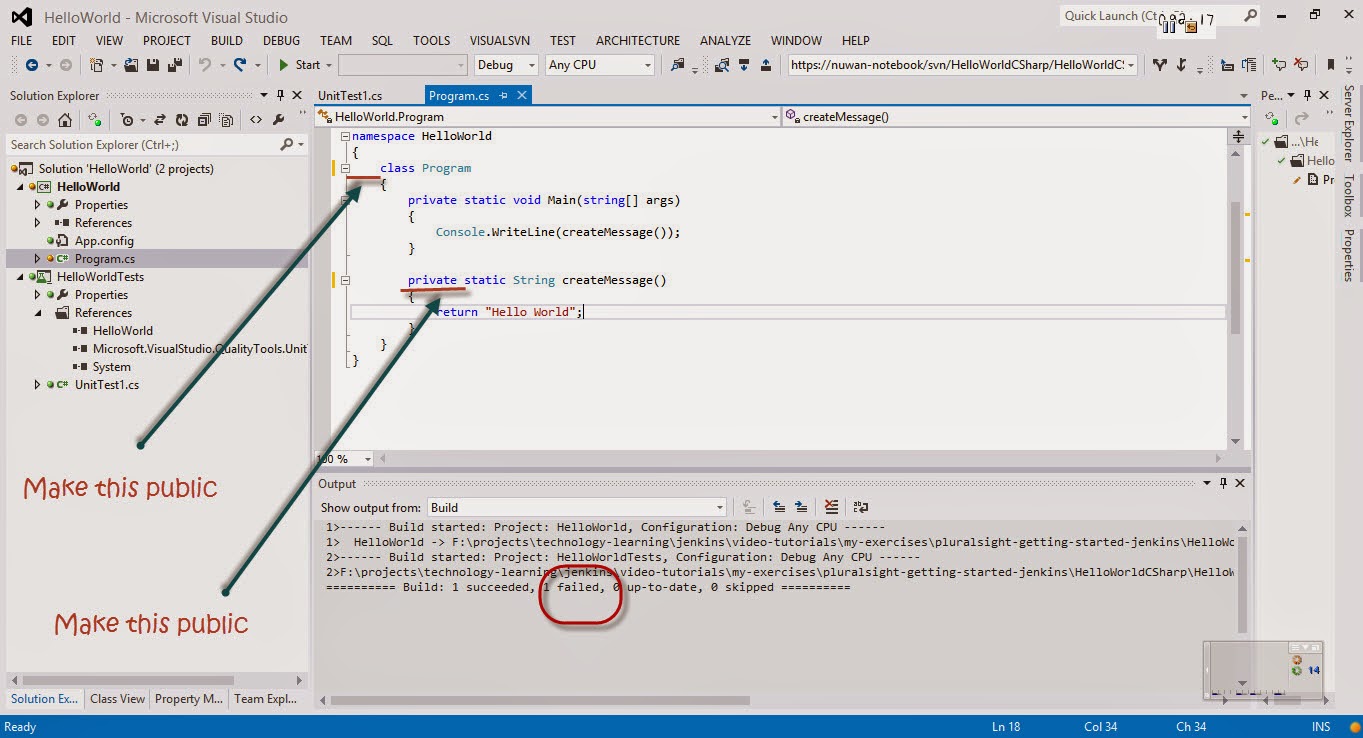Click the Navigate Backward toolbar arrow
This screenshot has height=738, width=1363.
[x=32, y=65]
